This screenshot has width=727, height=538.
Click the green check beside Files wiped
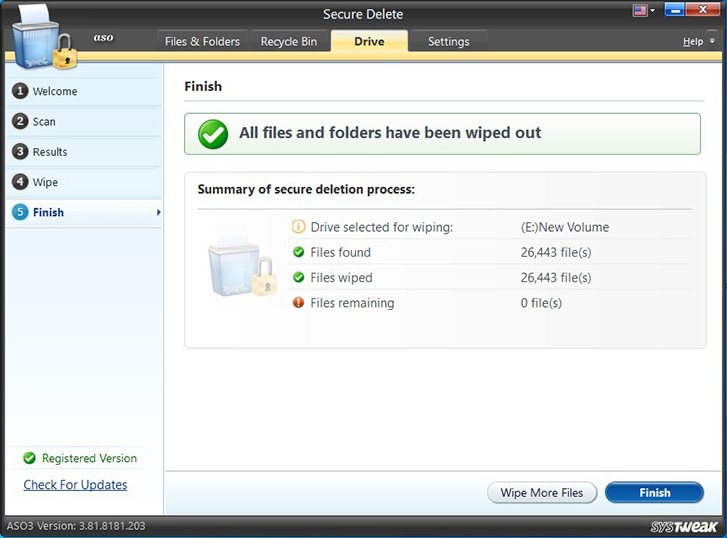298,278
